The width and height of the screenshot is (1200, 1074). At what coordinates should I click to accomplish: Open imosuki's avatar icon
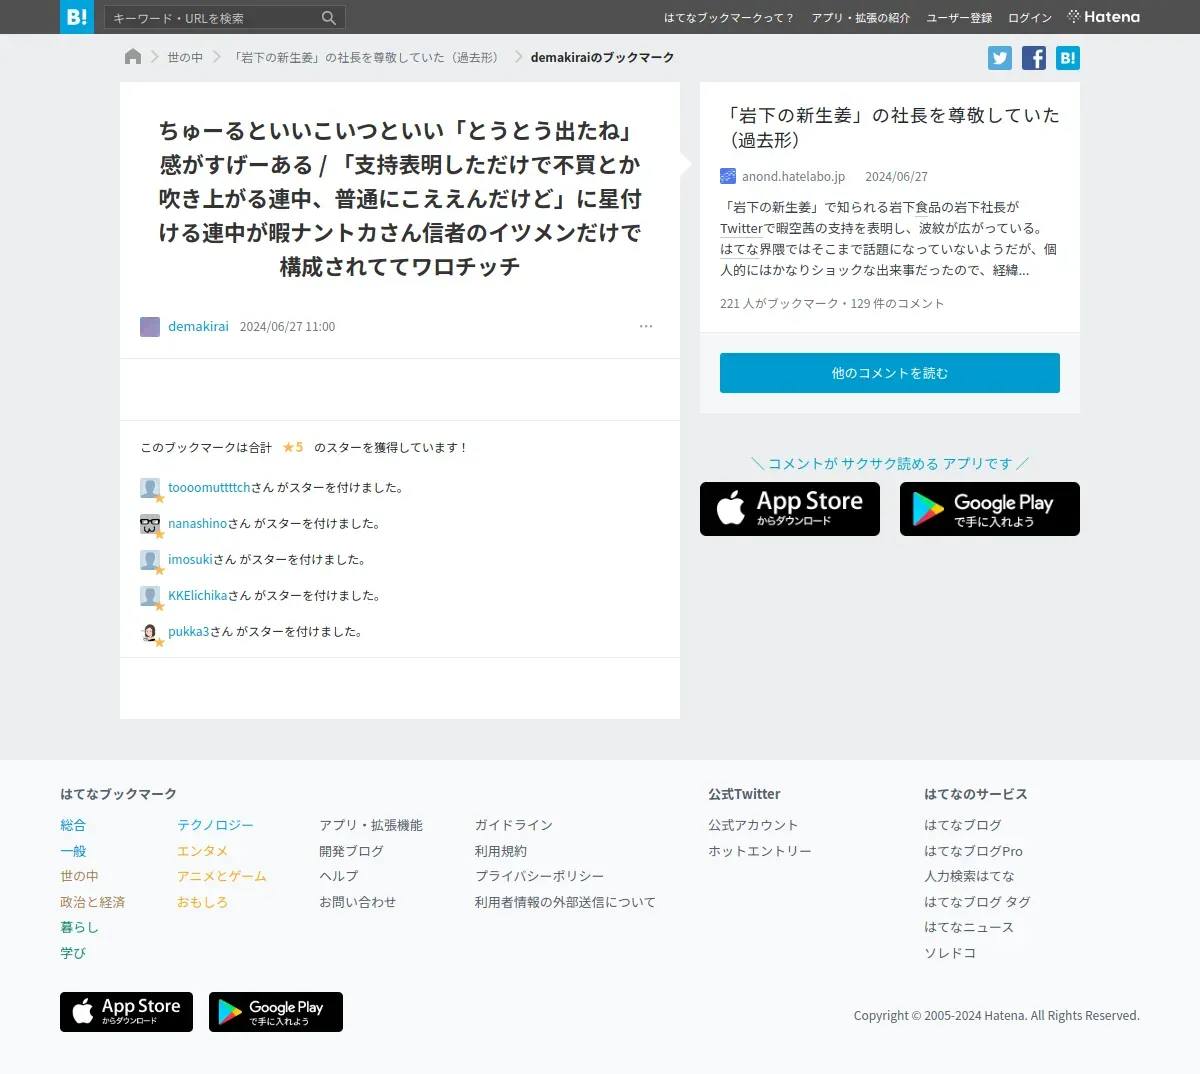[x=150, y=560]
